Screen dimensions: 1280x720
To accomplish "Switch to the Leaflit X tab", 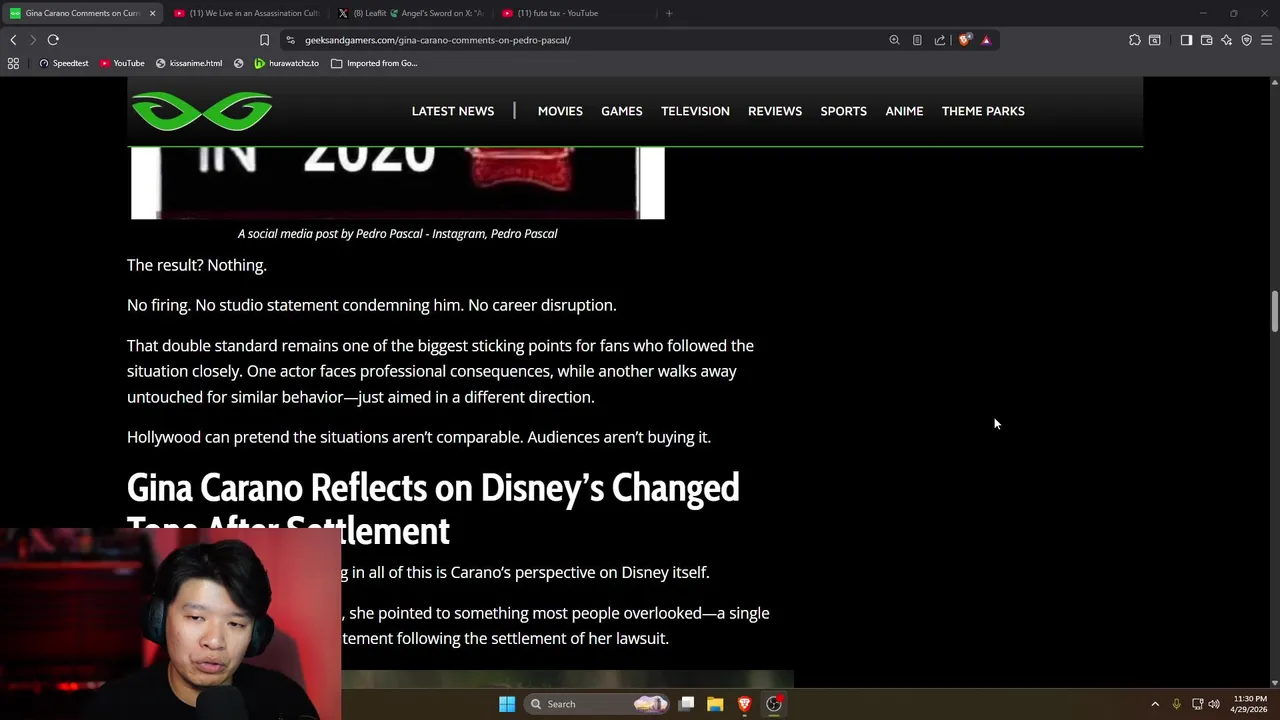I will click(x=410, y=13).
